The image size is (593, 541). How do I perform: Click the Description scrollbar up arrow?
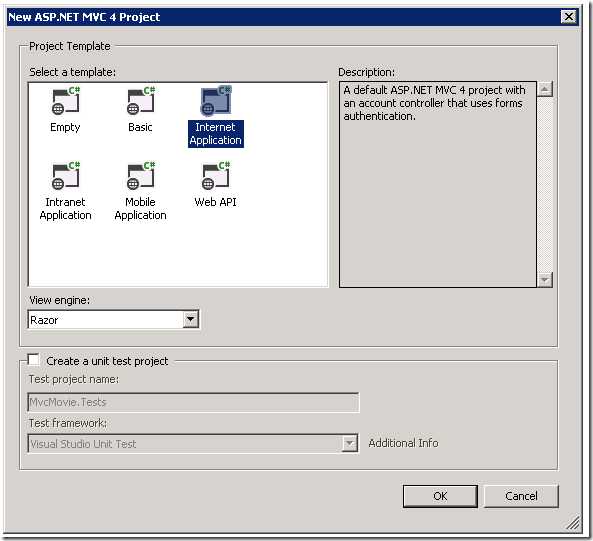click(x=545, y=89)
